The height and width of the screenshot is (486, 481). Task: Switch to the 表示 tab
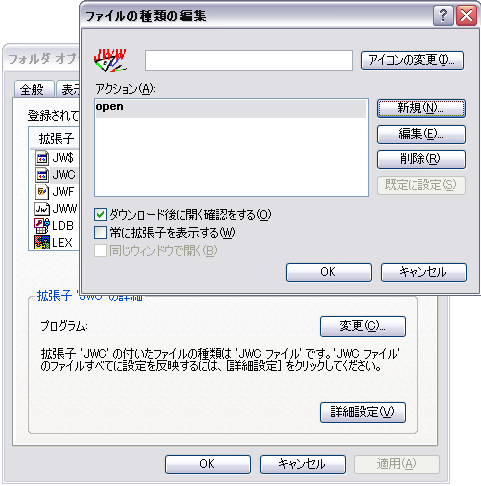68,89
